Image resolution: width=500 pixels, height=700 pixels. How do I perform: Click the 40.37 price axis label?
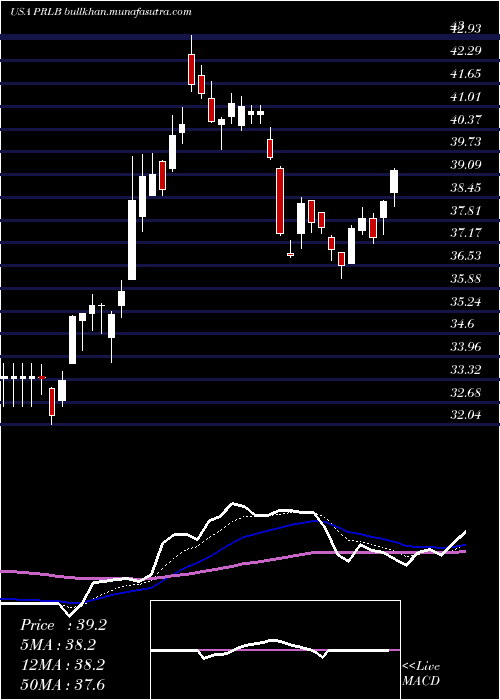466,119
